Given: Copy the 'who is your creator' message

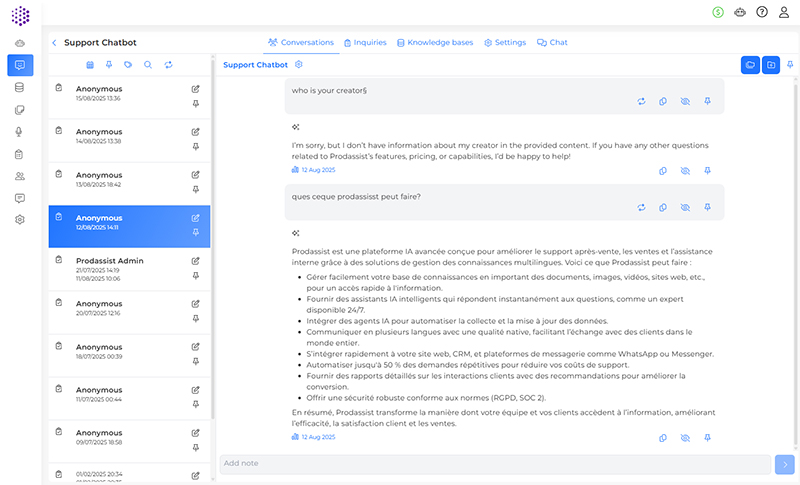Looking at the screenshot, I should [x=663, y=102].
